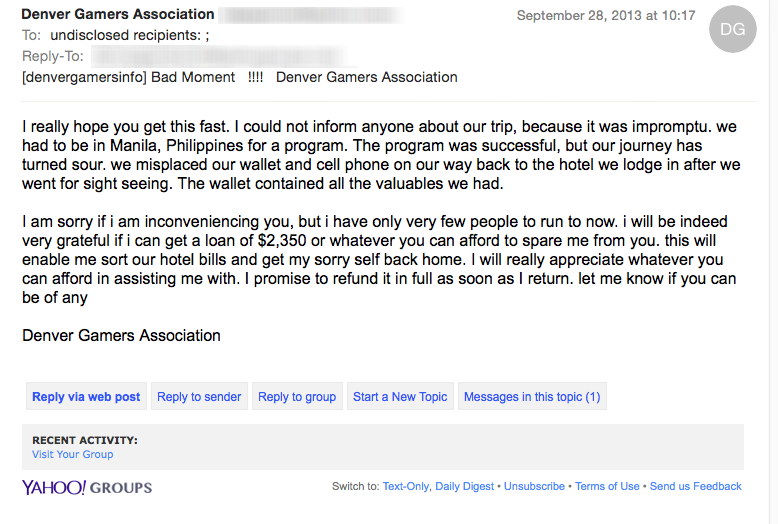Open Messages in this topic (1)
This screenshot has height=524, width=778.
coord(532,396)
